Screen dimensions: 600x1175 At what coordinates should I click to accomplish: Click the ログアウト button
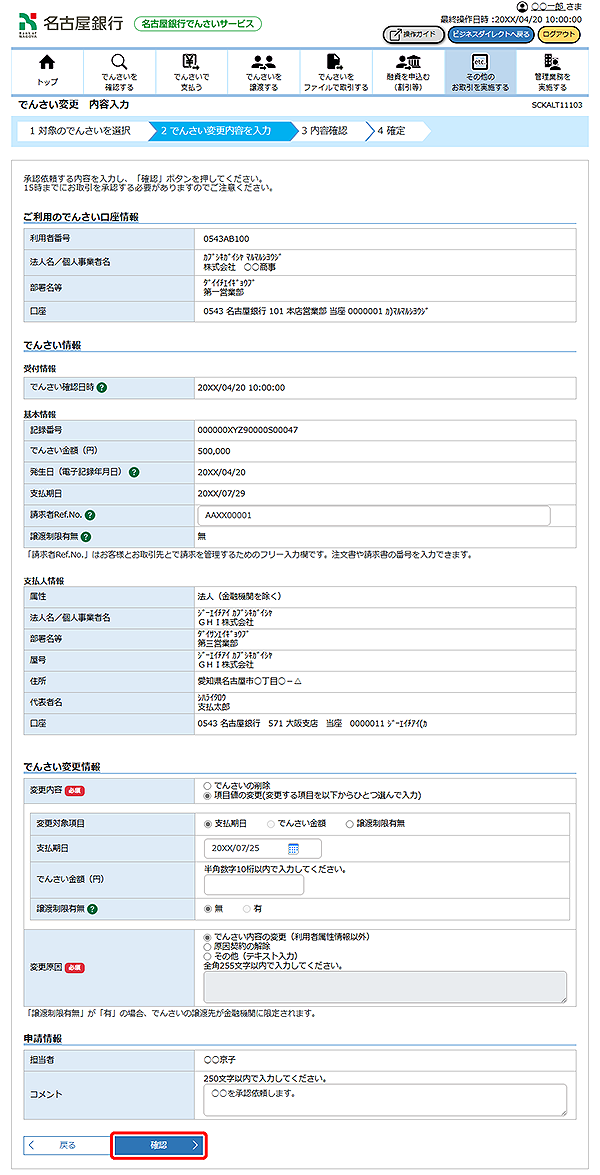tap(558, 34)
